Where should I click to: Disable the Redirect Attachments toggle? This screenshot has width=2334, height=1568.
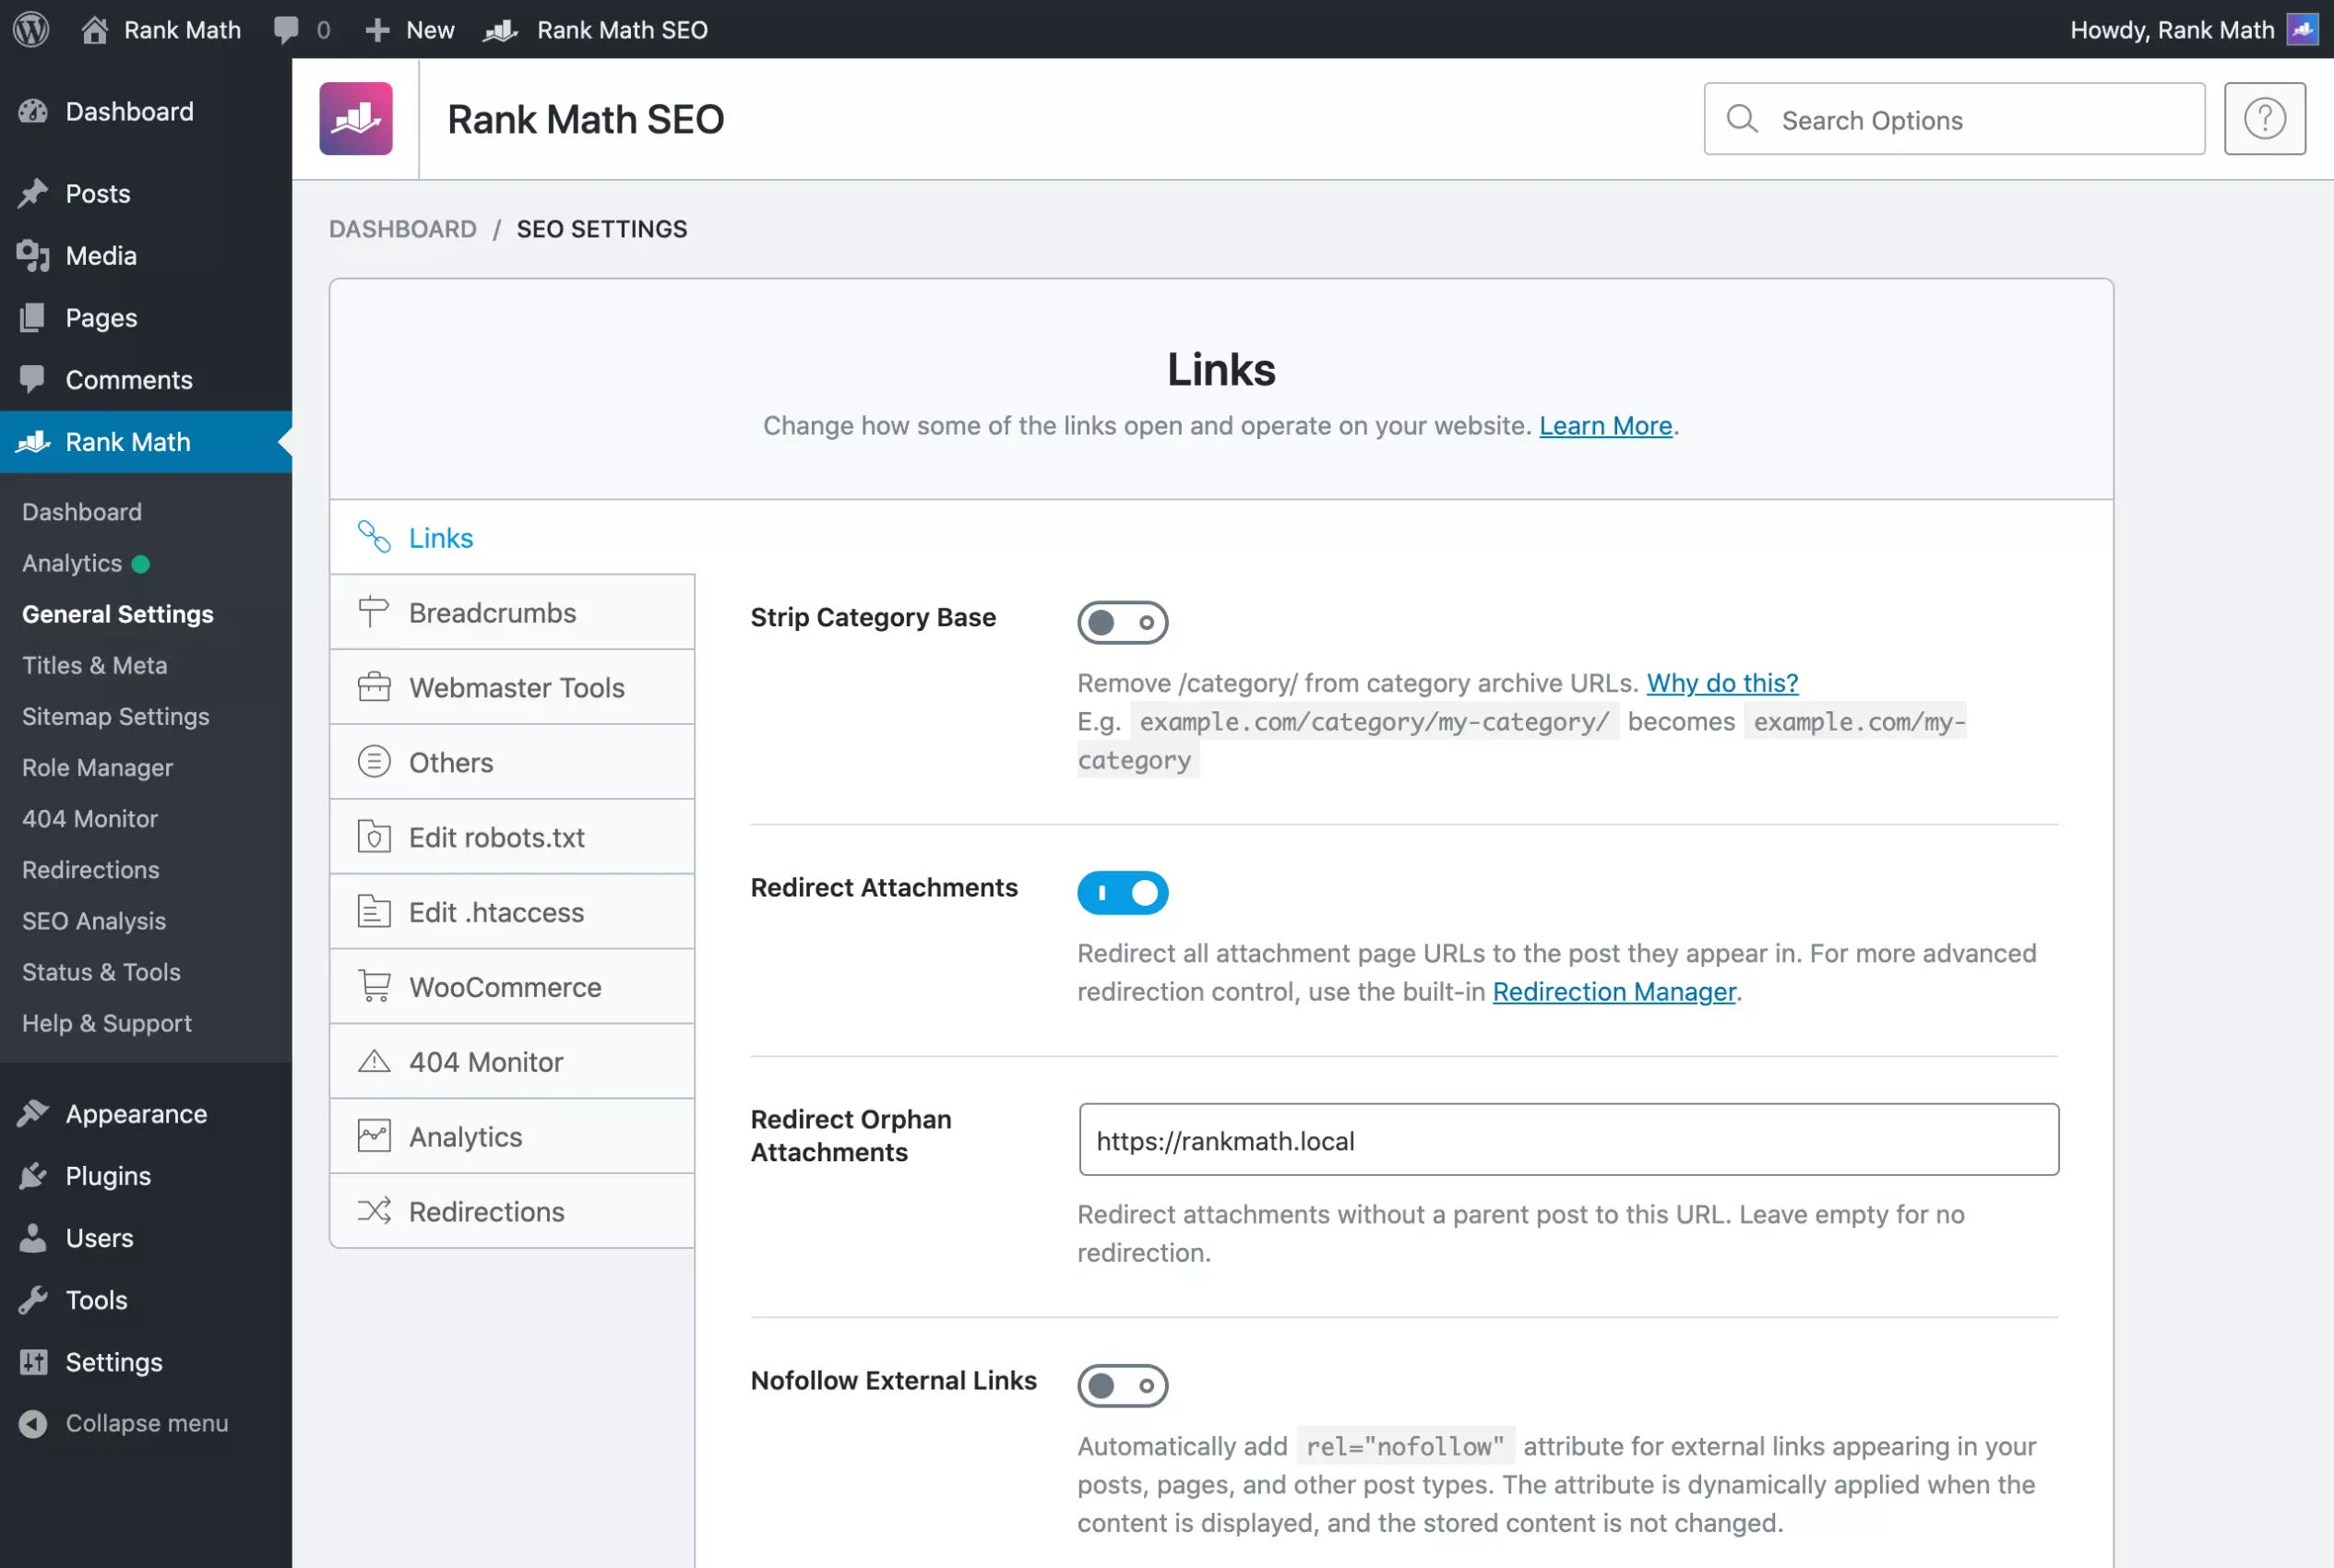coord(1122,892)
